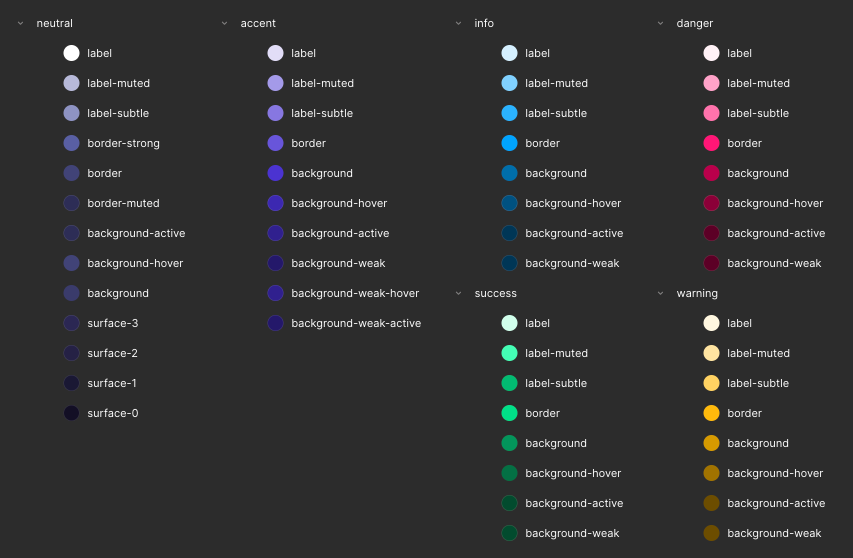Collapse the neutral group chevron
853x558 pixels.
pyautogui.click(x=20, y=23)
